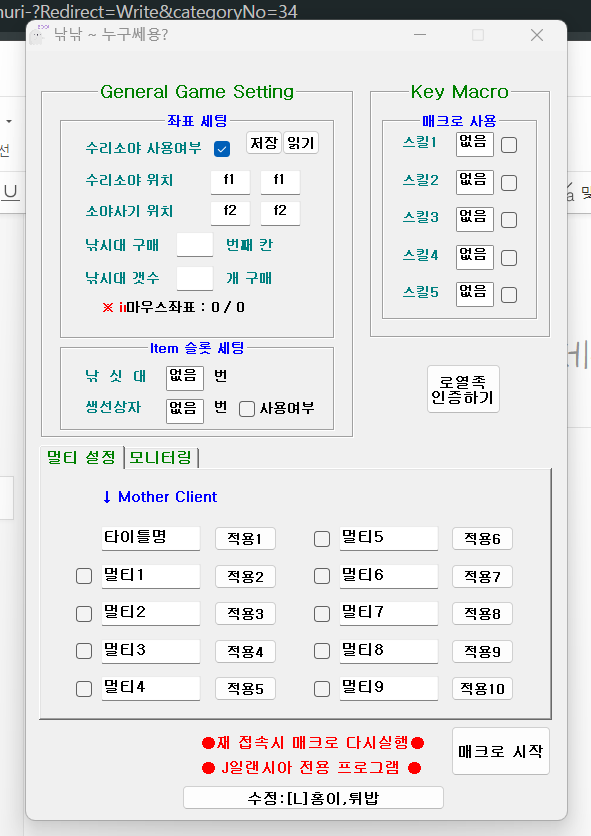Click the 낚싯대 item slot field
This screenshot has width=591, height=836.
pyautogui.click(x=185, y=378)
